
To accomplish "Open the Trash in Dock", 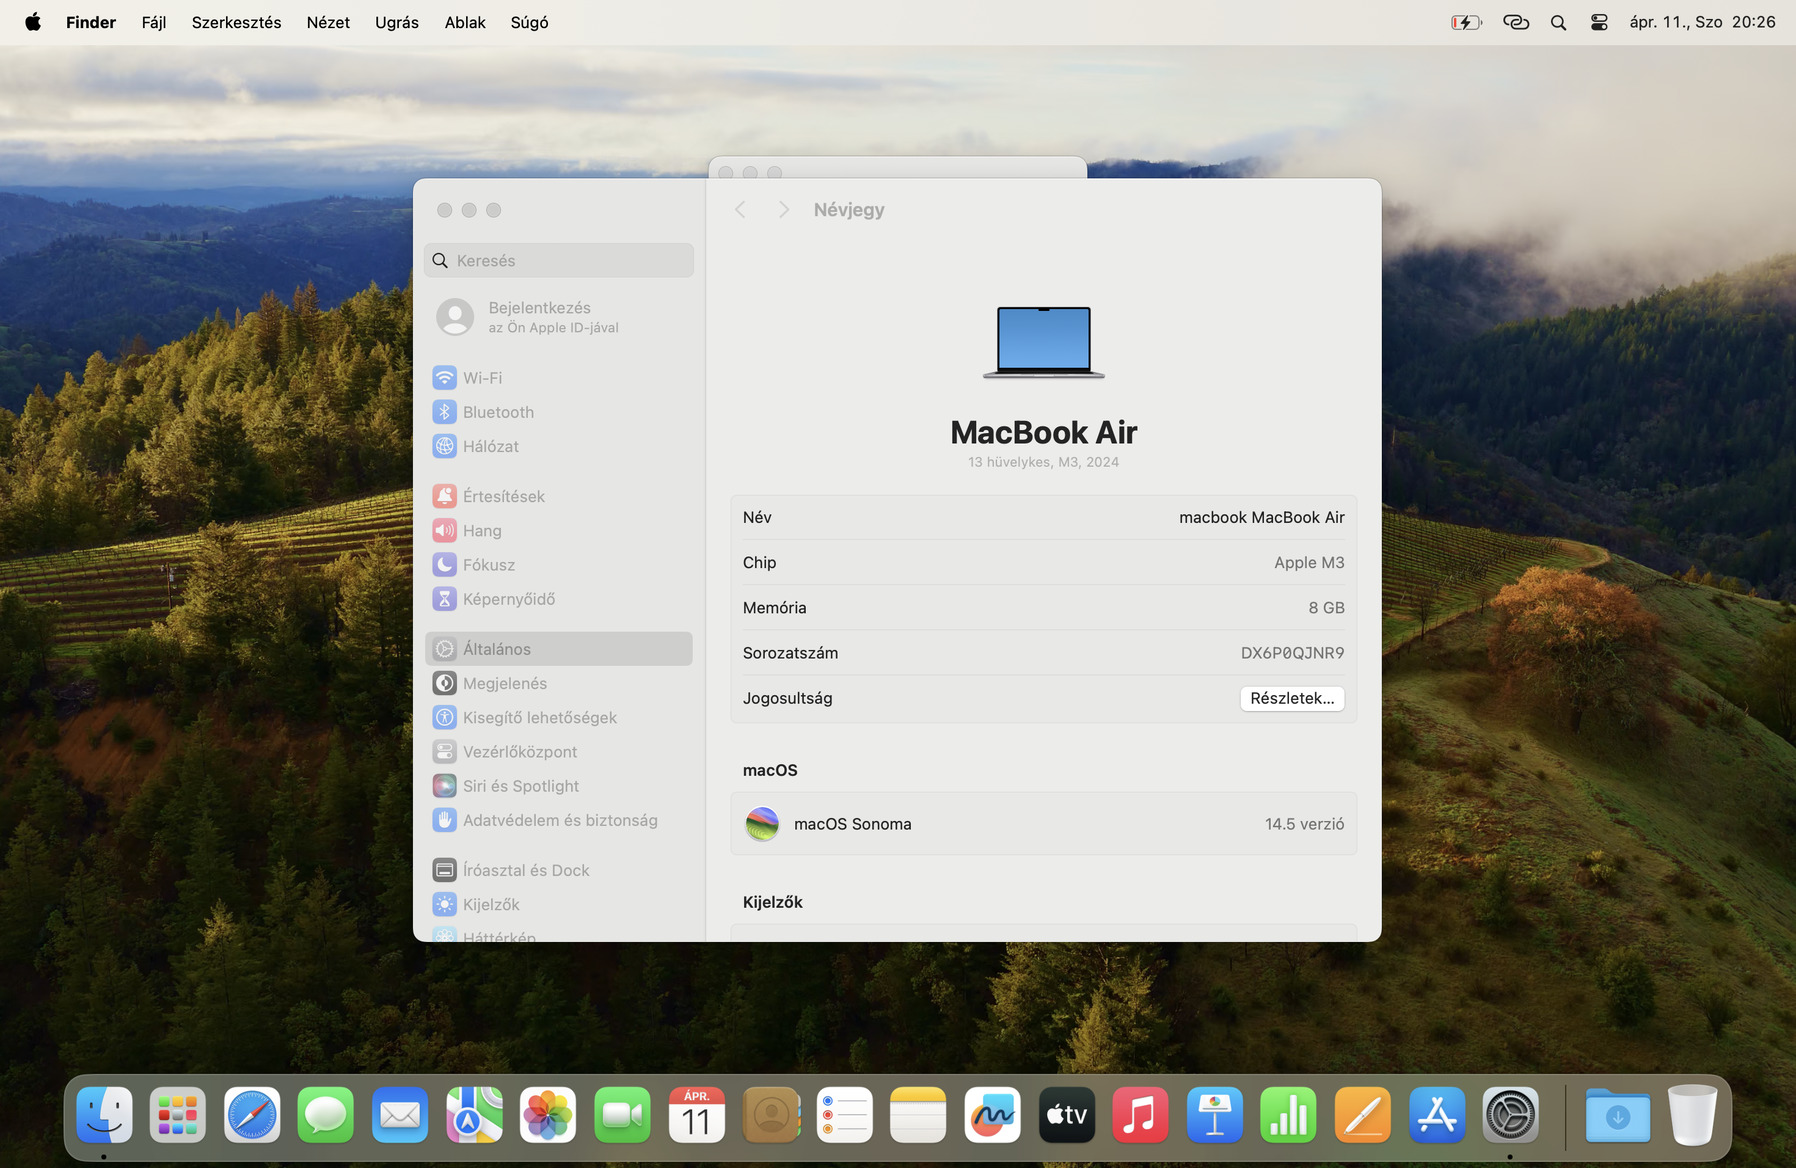I will [x=1692, y=1115].
